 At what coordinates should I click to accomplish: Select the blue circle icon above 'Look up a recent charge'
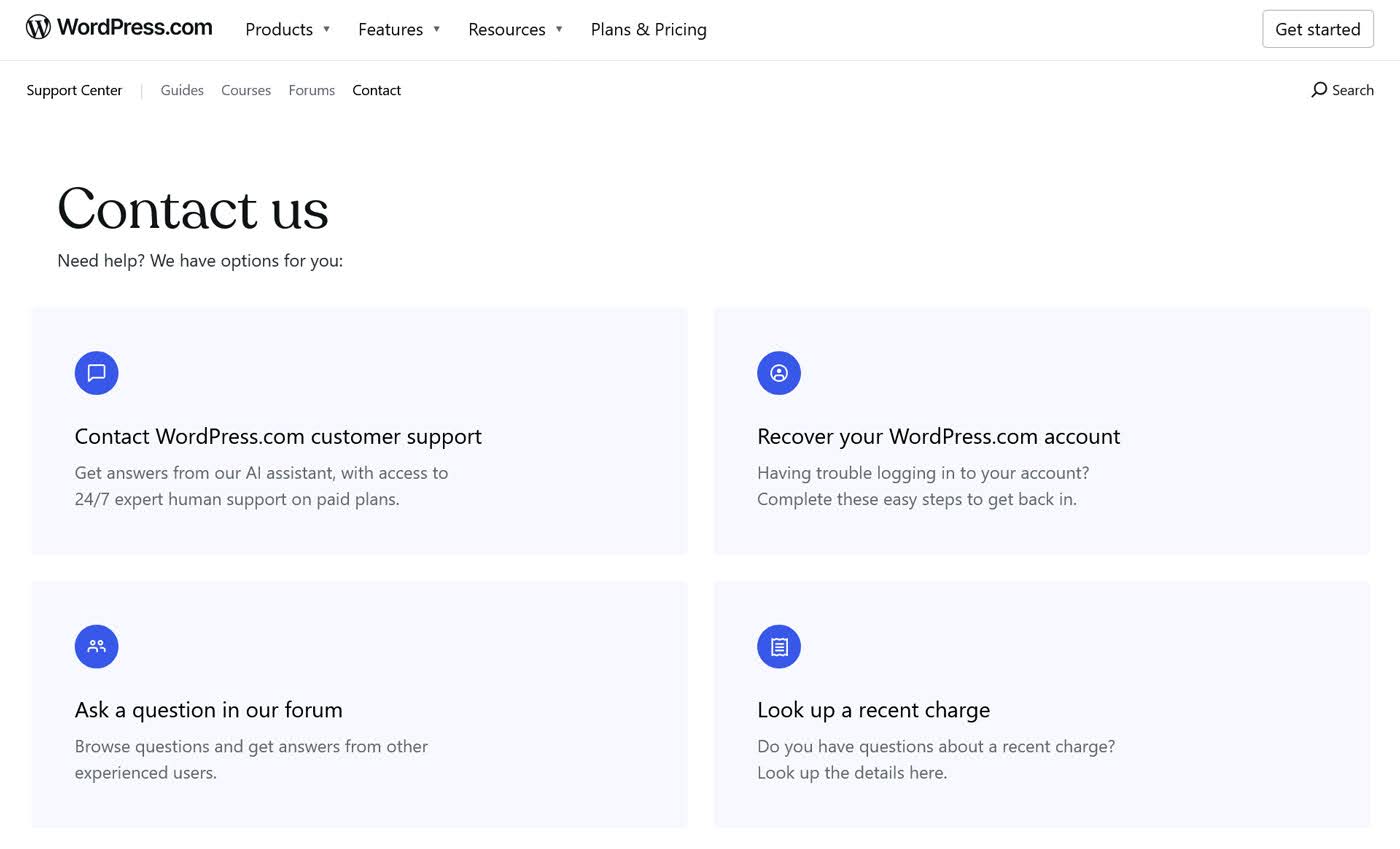point(779,646)
